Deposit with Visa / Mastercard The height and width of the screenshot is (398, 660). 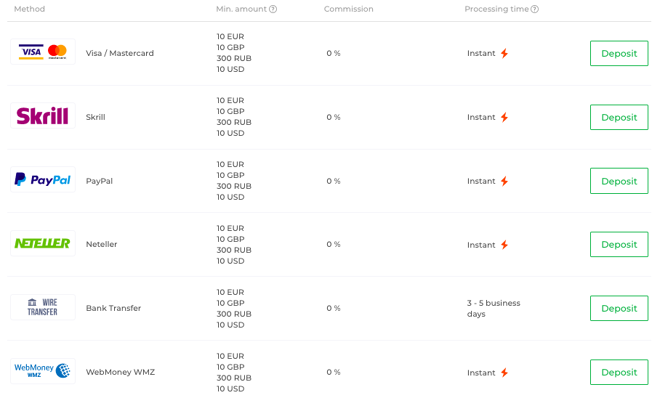coord(619,53)
